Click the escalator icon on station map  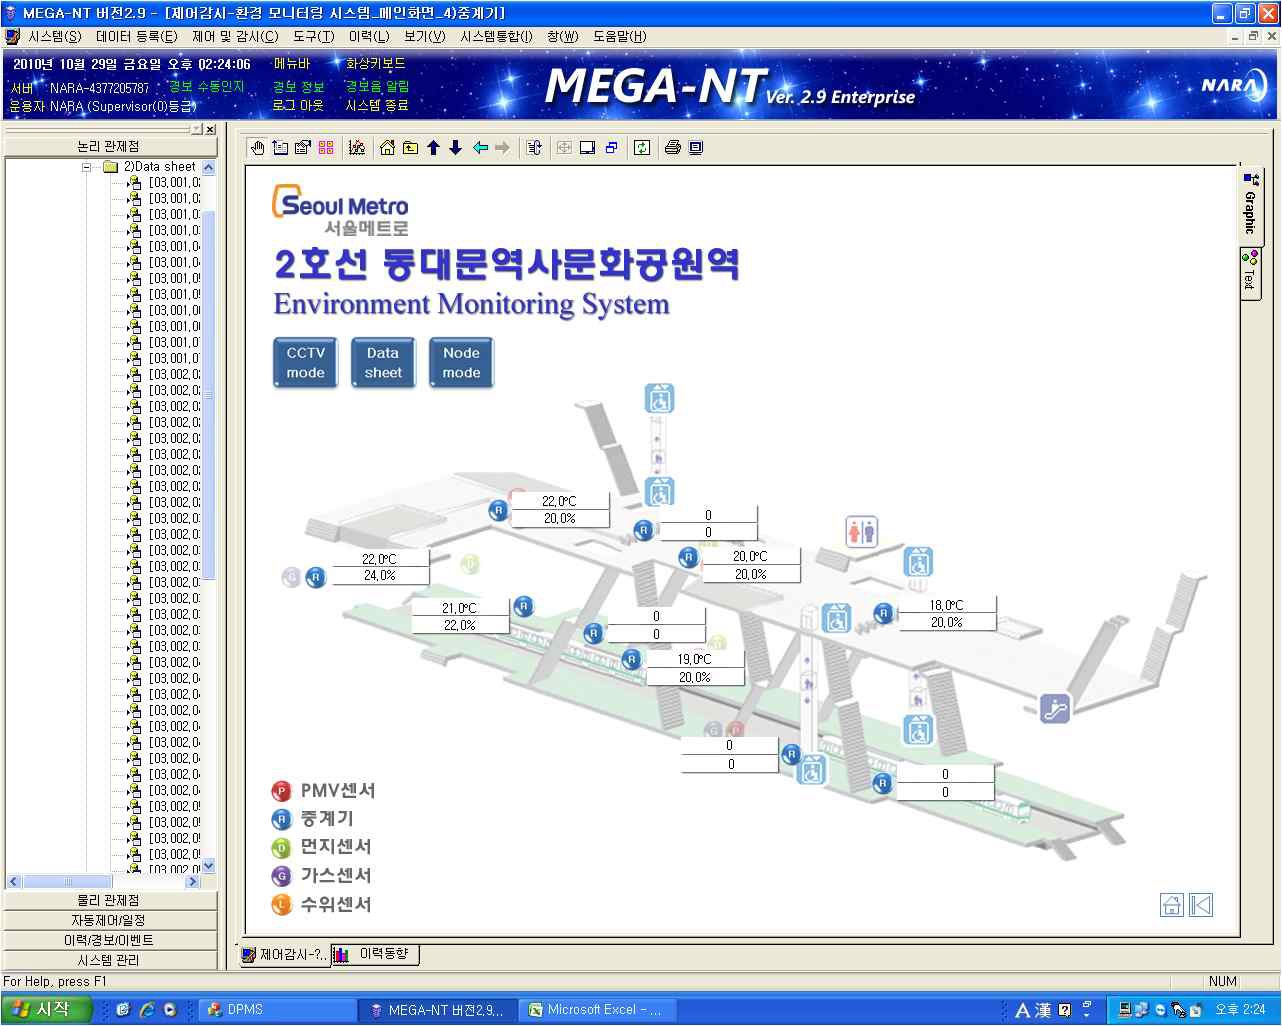[1054, 708]
